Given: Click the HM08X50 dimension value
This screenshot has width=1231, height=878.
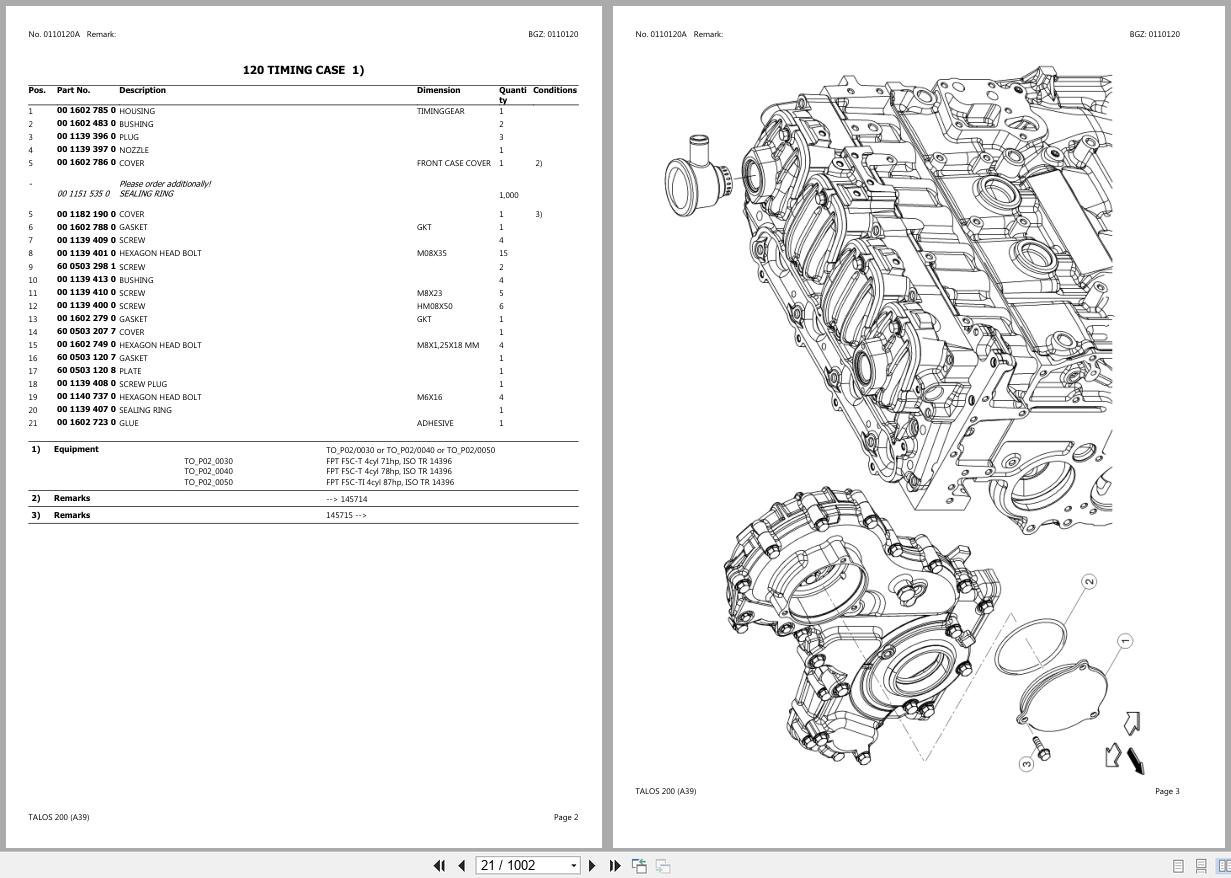Looking at the screenshot, I should point(435,306).
